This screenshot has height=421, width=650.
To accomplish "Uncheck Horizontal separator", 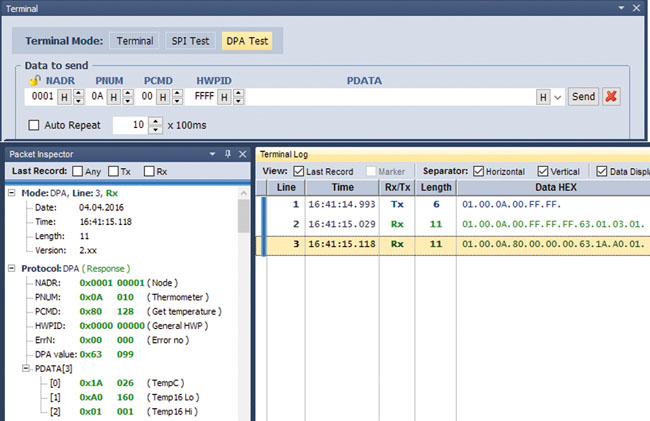I will point(478,171).
